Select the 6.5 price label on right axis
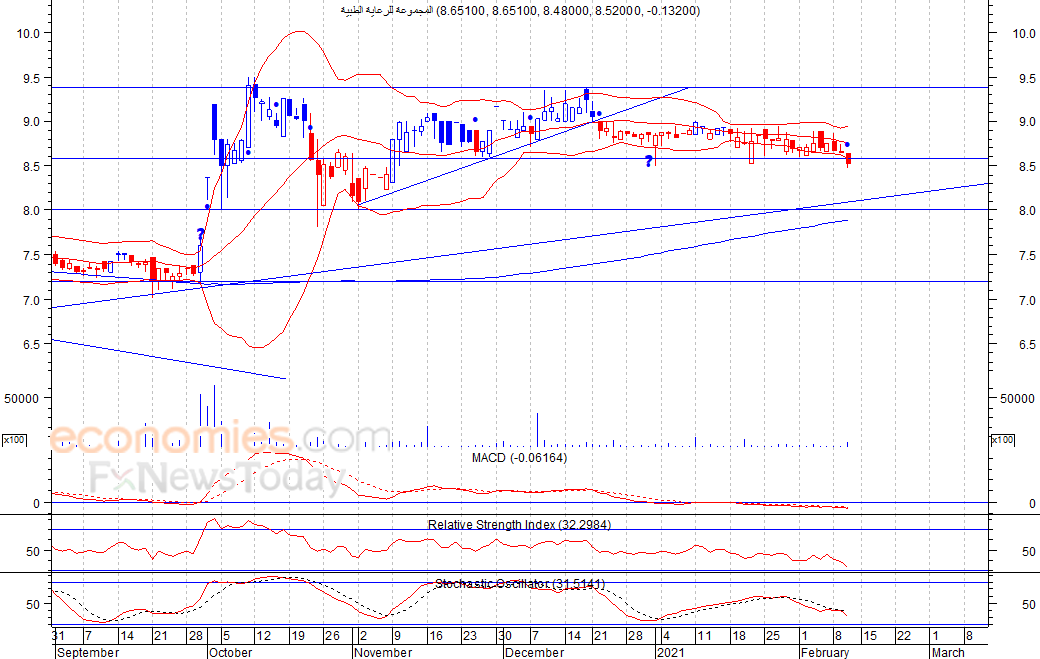 click(x=1026, y=344)
